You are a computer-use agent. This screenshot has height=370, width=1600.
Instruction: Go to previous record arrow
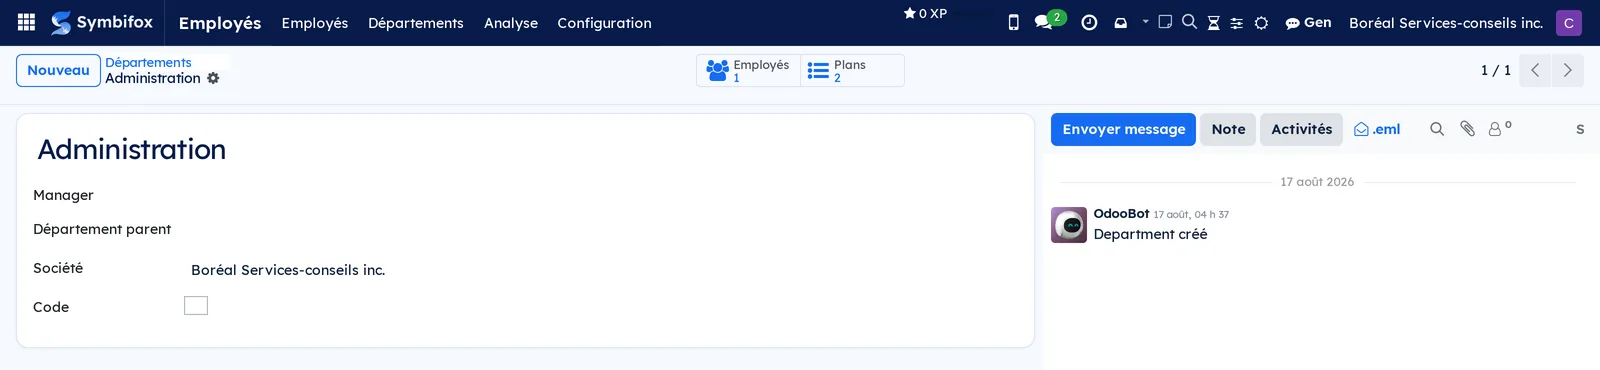coord(1535,70)
